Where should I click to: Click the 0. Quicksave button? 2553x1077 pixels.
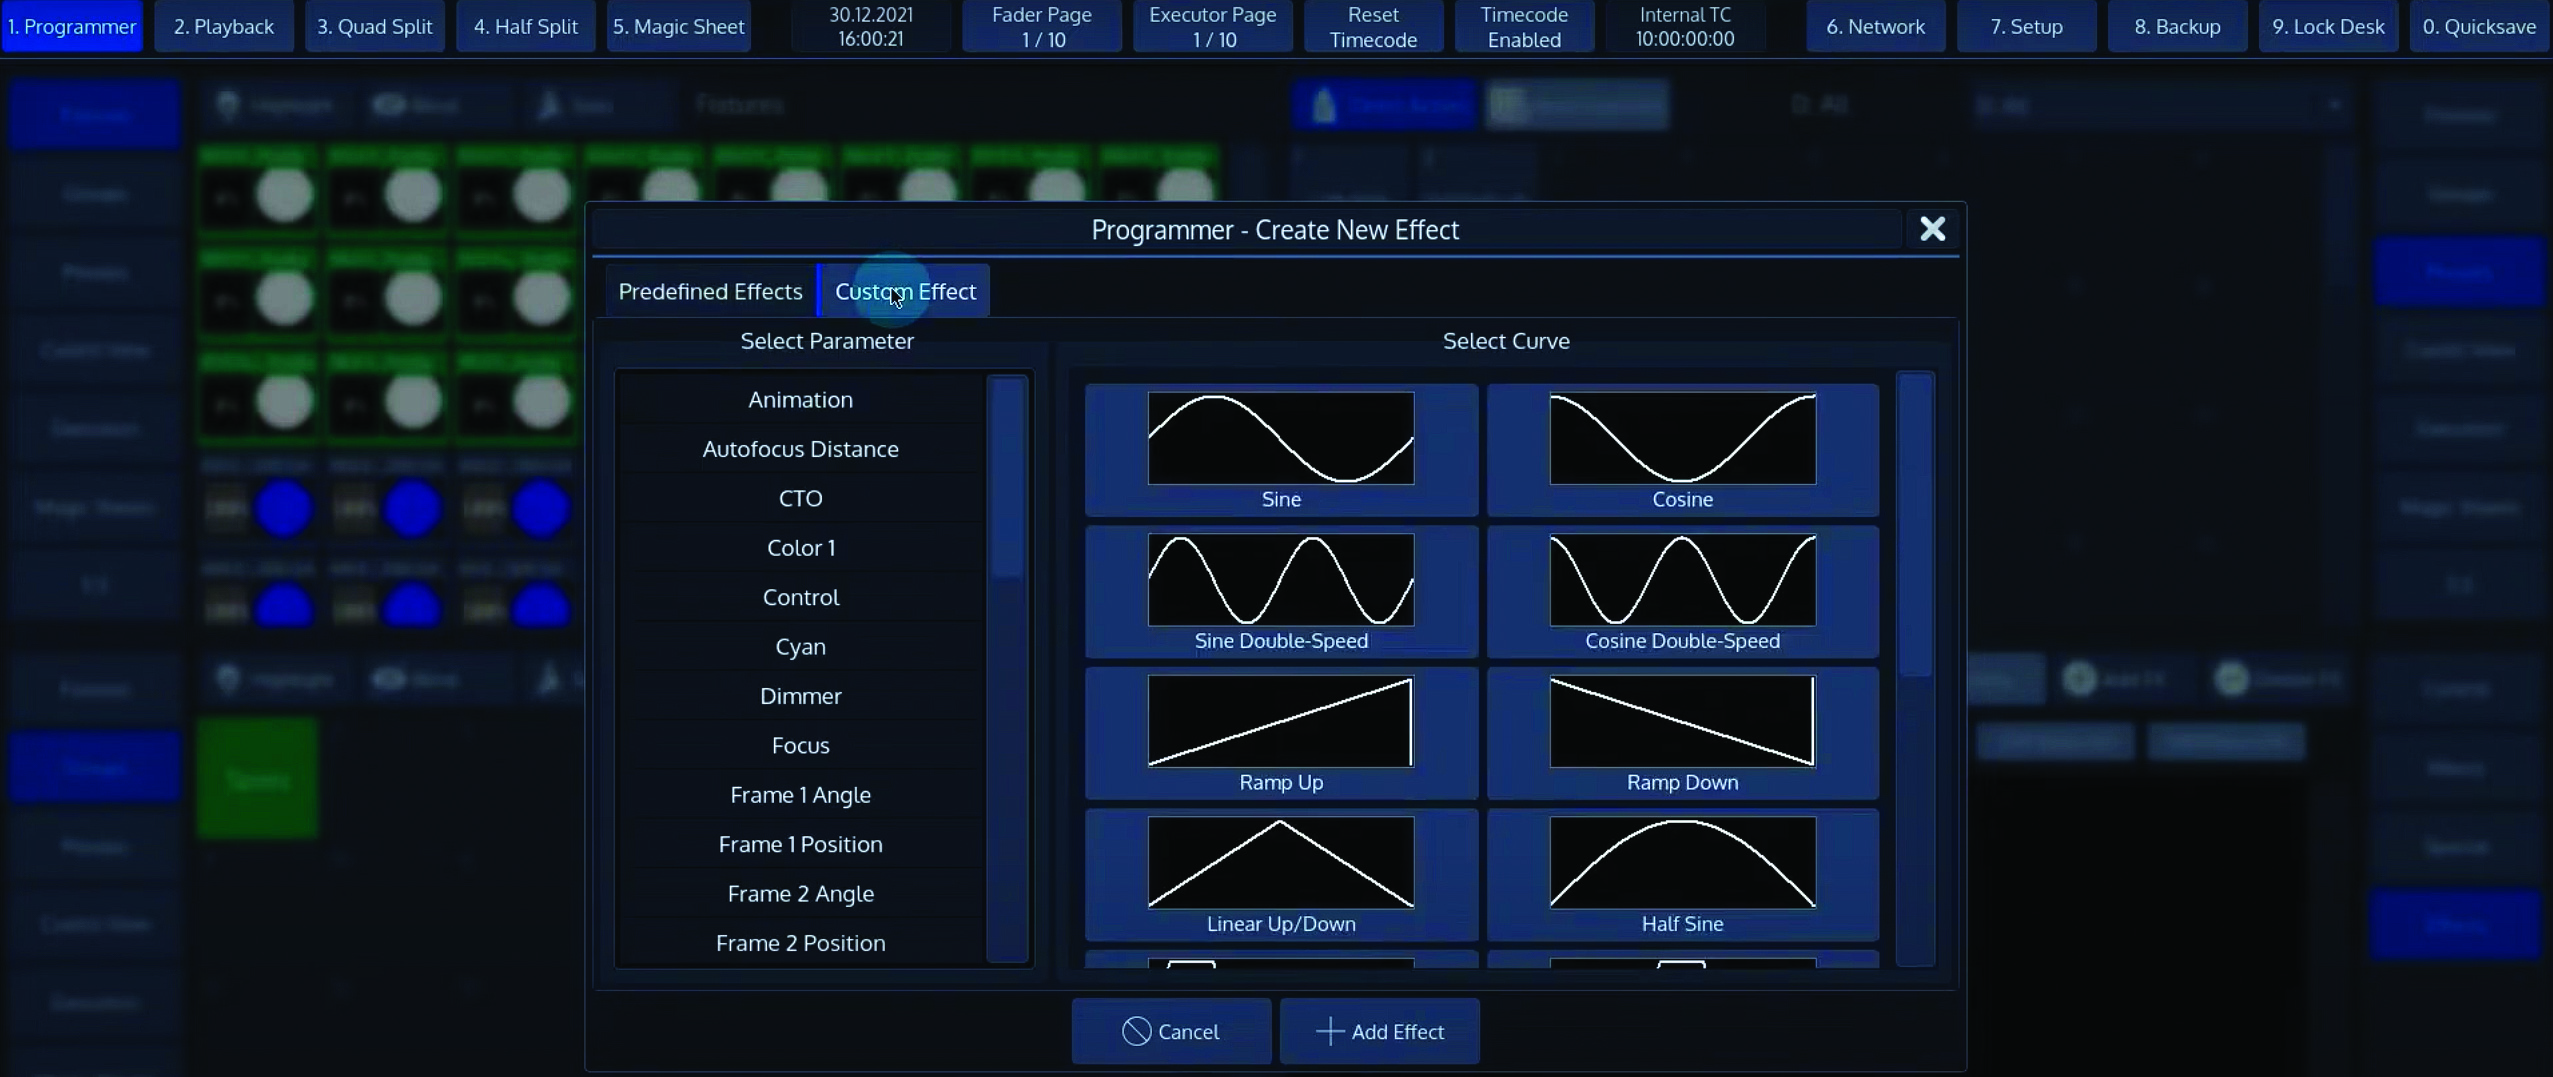[x=2479, y=26]
